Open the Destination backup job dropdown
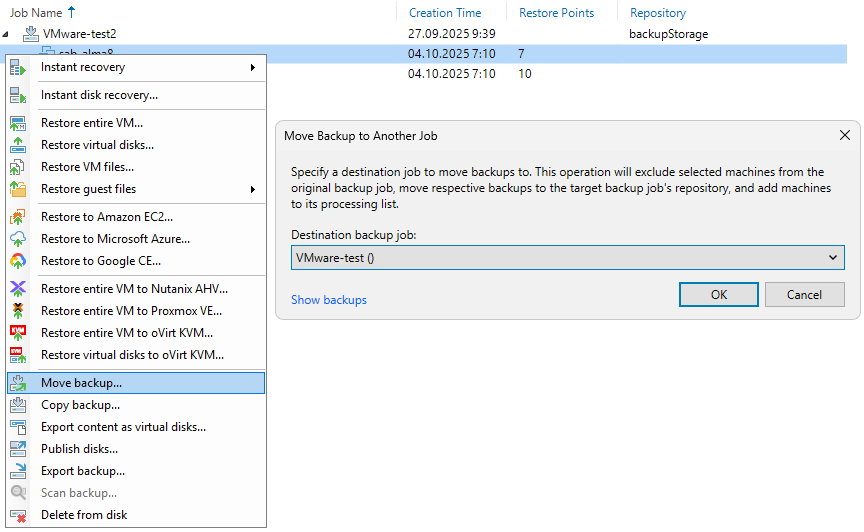 pyautogui.click(x=833, y=257)
